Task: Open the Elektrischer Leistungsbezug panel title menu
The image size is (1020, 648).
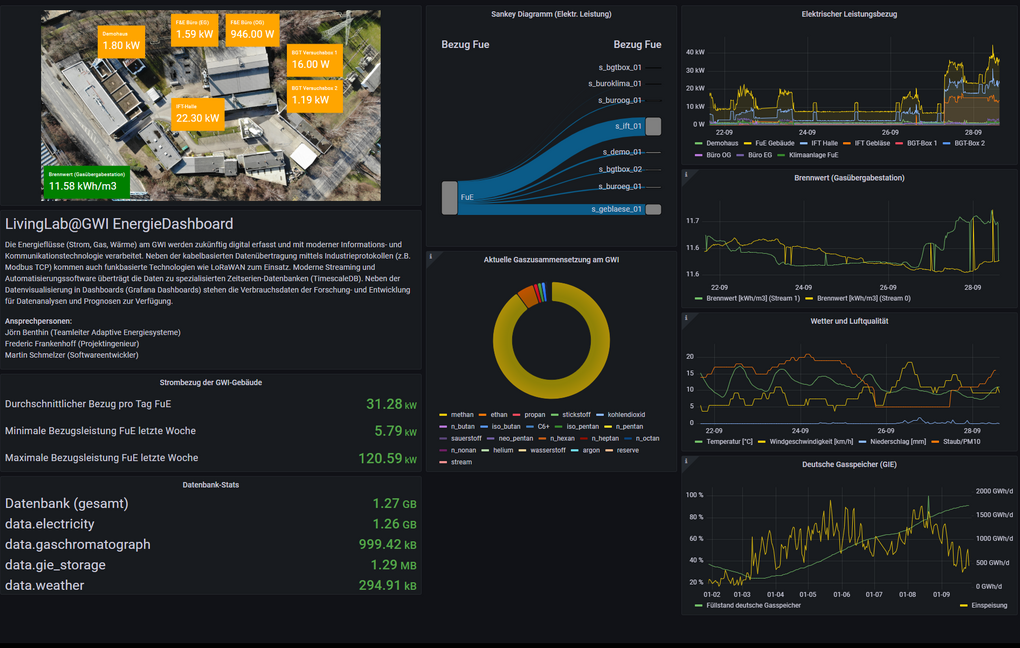Action: click(x=849, y=14)
